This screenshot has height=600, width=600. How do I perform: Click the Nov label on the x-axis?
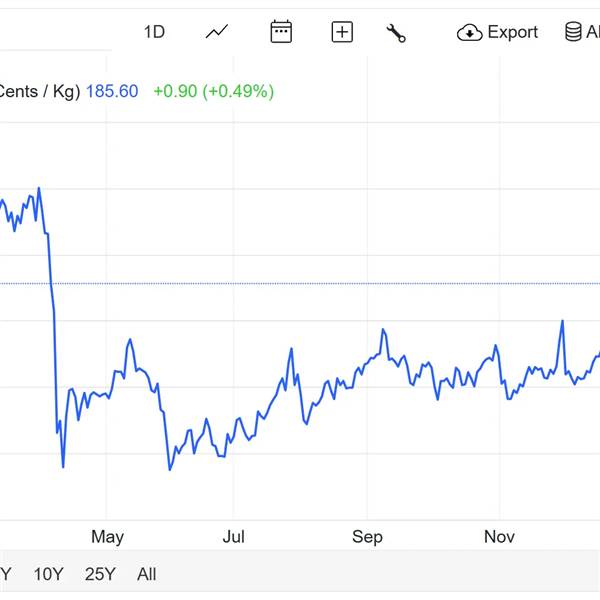click(499, 537)
